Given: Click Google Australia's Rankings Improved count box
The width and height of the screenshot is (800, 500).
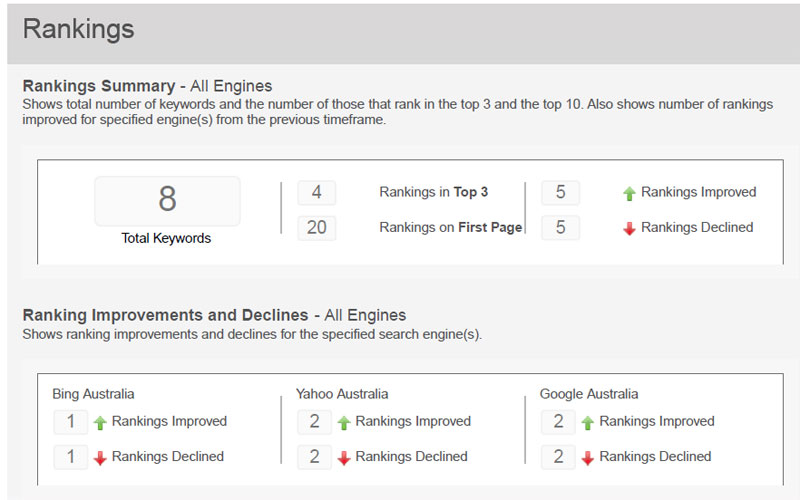Looking at the screenshot, I should click(558, 422).
